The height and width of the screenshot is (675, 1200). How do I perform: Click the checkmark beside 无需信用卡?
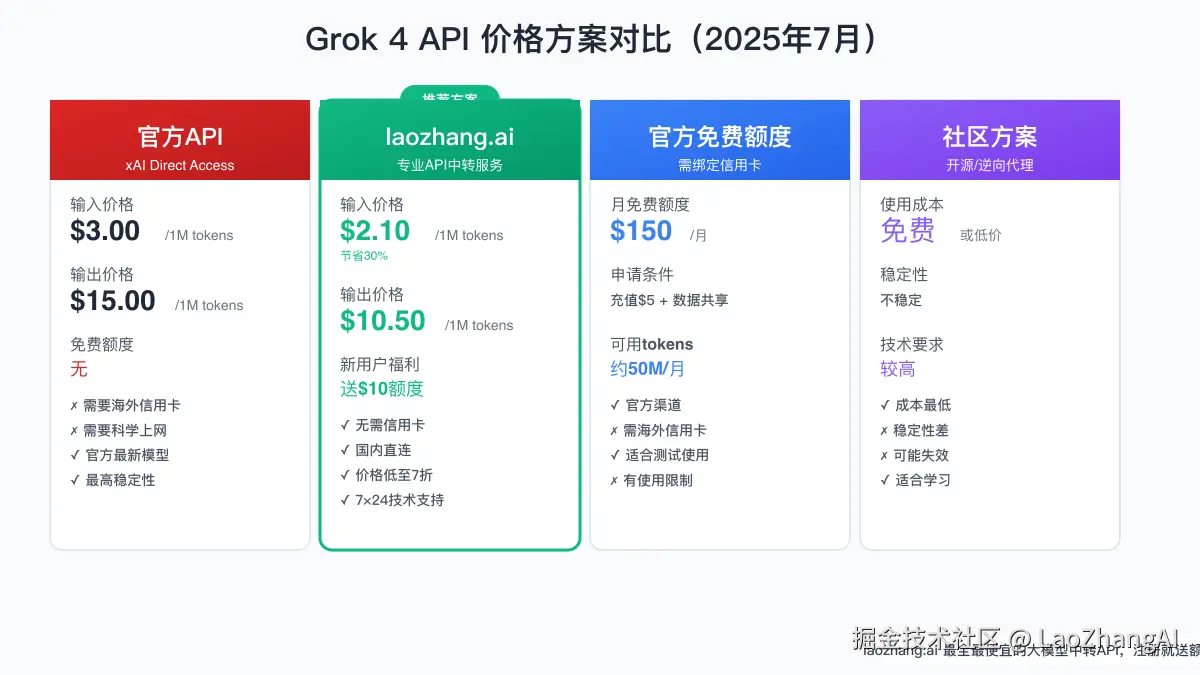coord(342,424)
